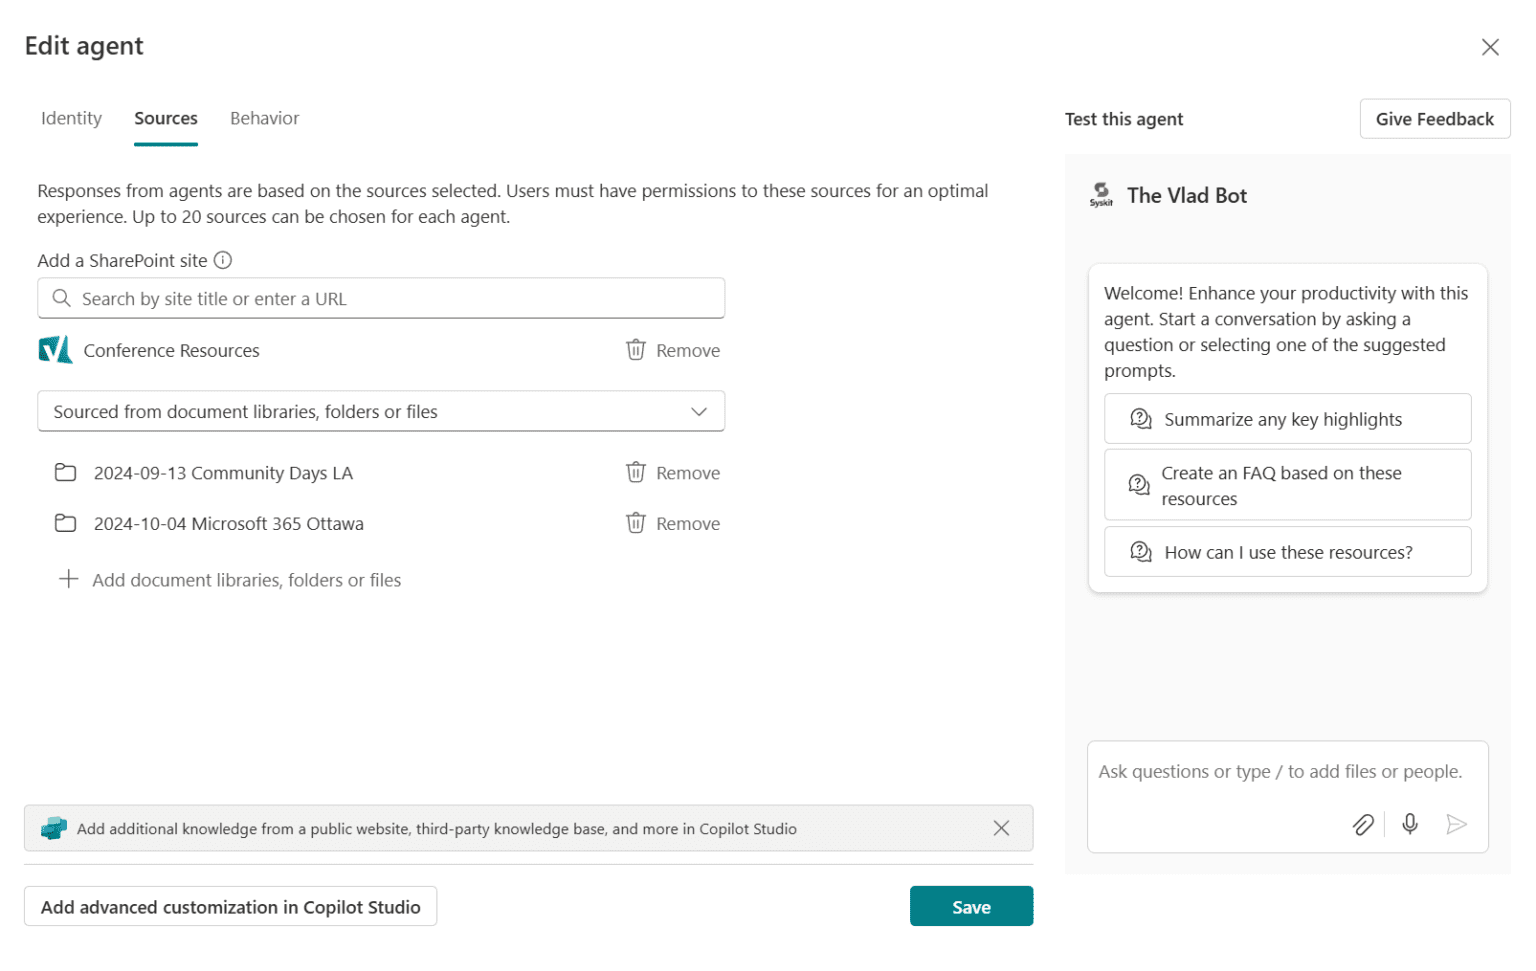Viewport: 1536px width, 971px height.
Task: Save the agent changes
Action: (971, 906)
